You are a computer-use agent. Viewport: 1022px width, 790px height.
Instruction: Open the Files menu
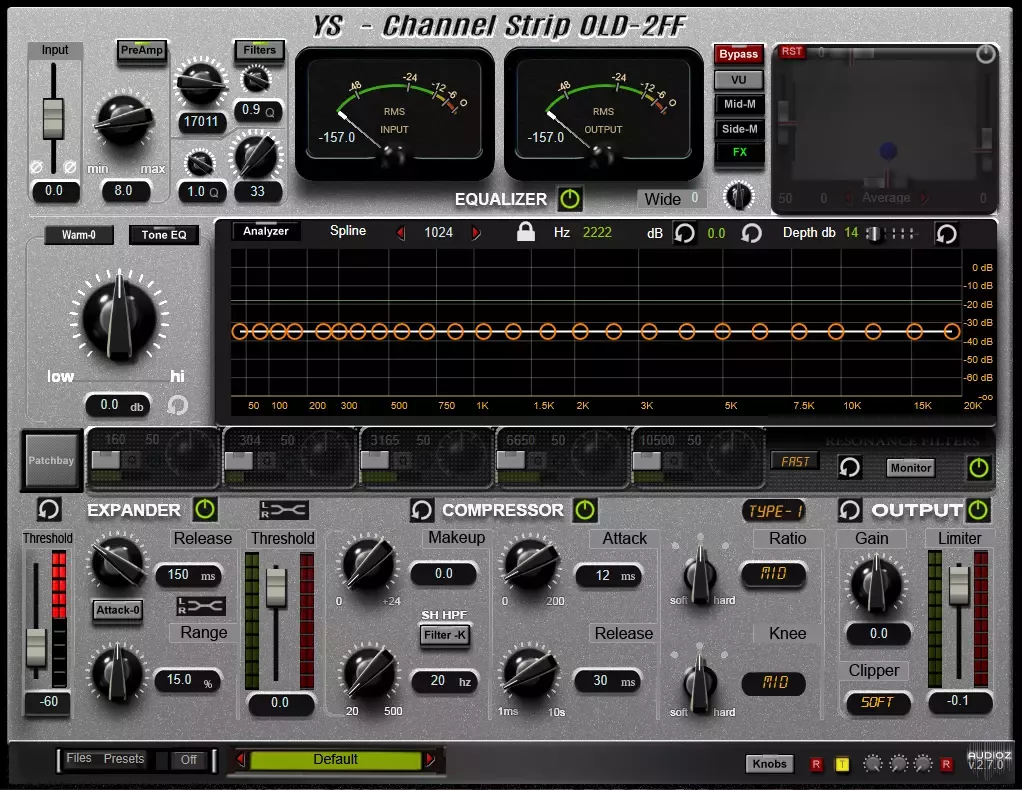click(79, 759)
